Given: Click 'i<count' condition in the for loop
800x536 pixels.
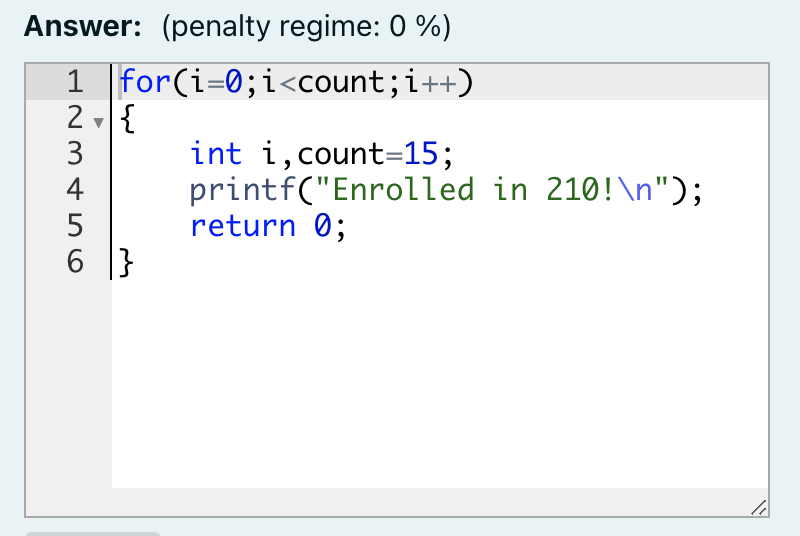Looking at the screenshot, I should pos(324,82).
